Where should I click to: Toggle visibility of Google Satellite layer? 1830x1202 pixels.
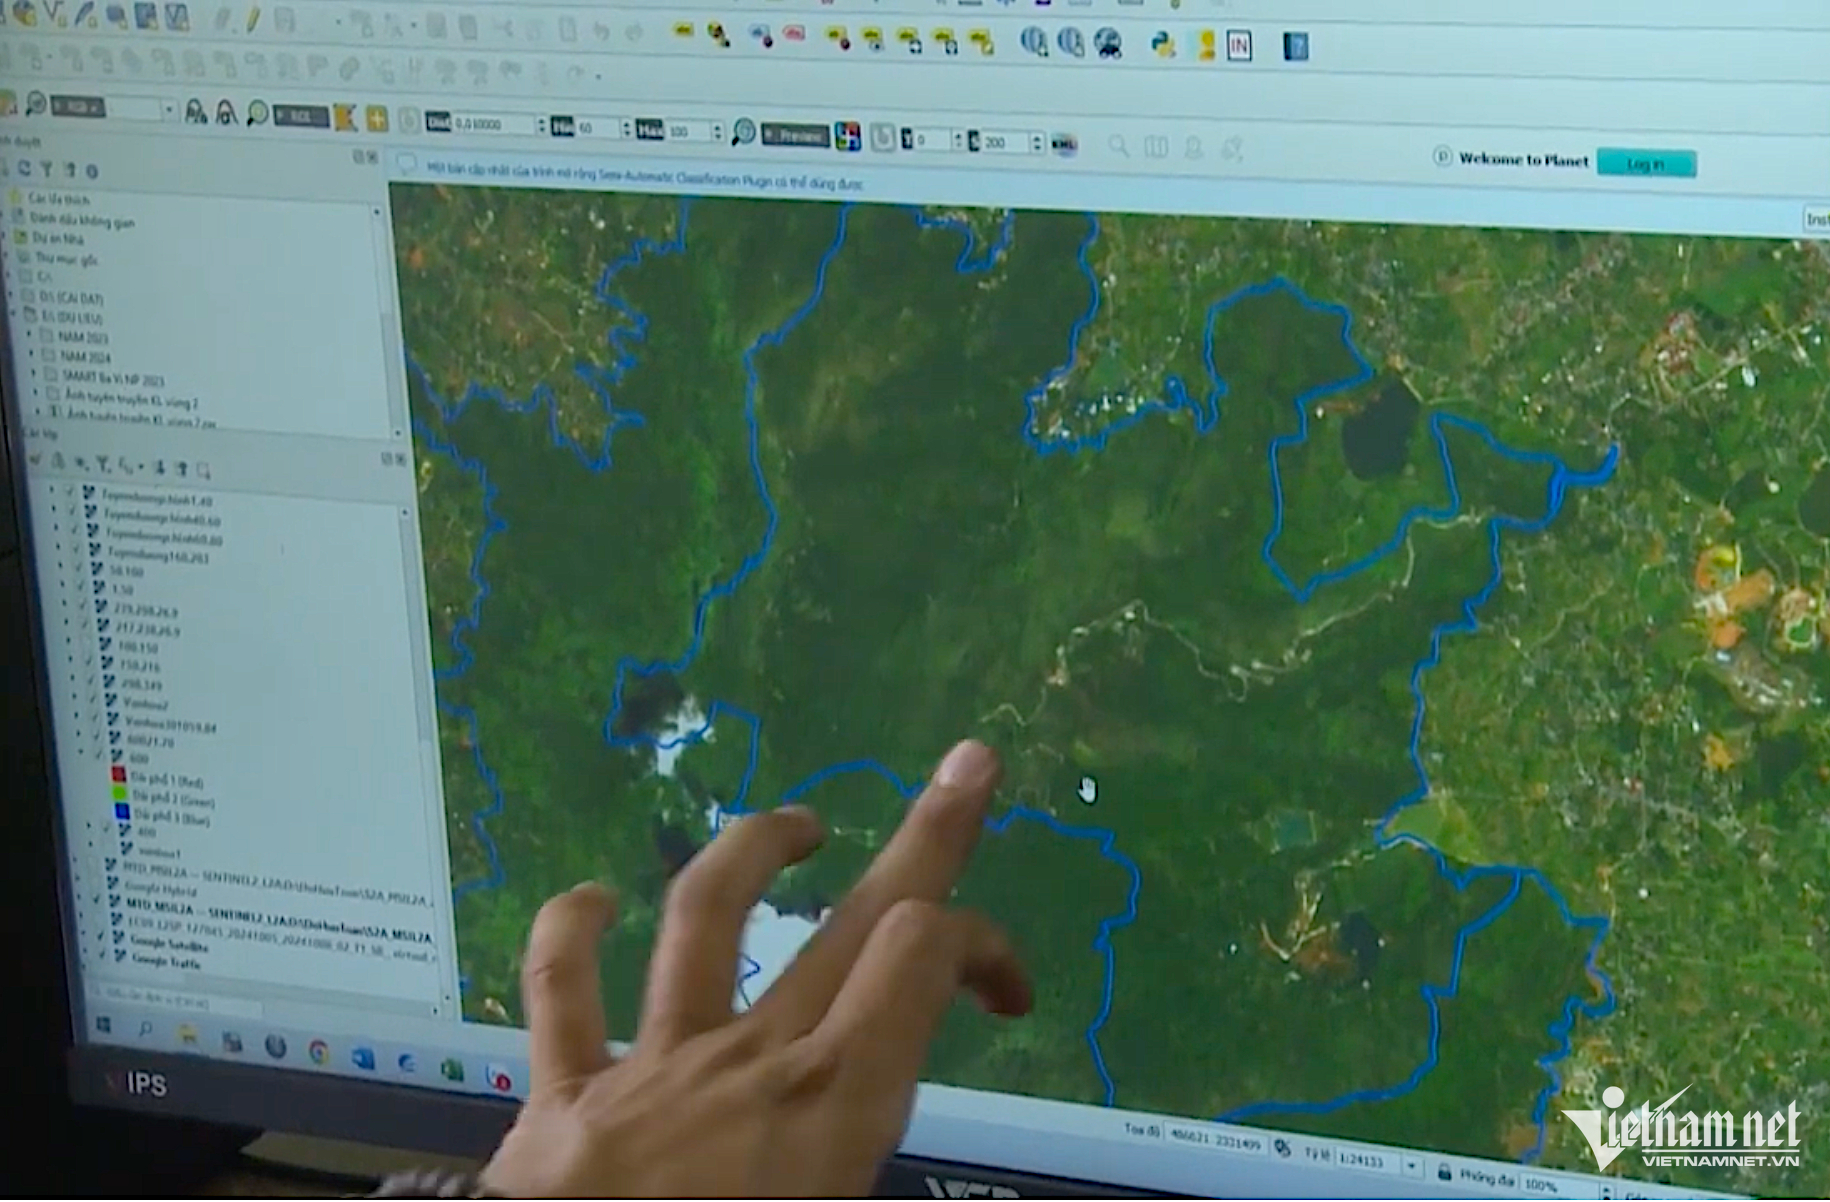tap(102, 938)
